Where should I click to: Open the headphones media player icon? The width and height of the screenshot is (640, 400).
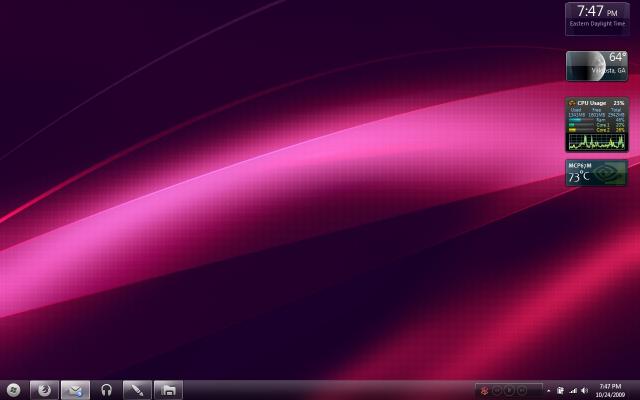(107, 390)
